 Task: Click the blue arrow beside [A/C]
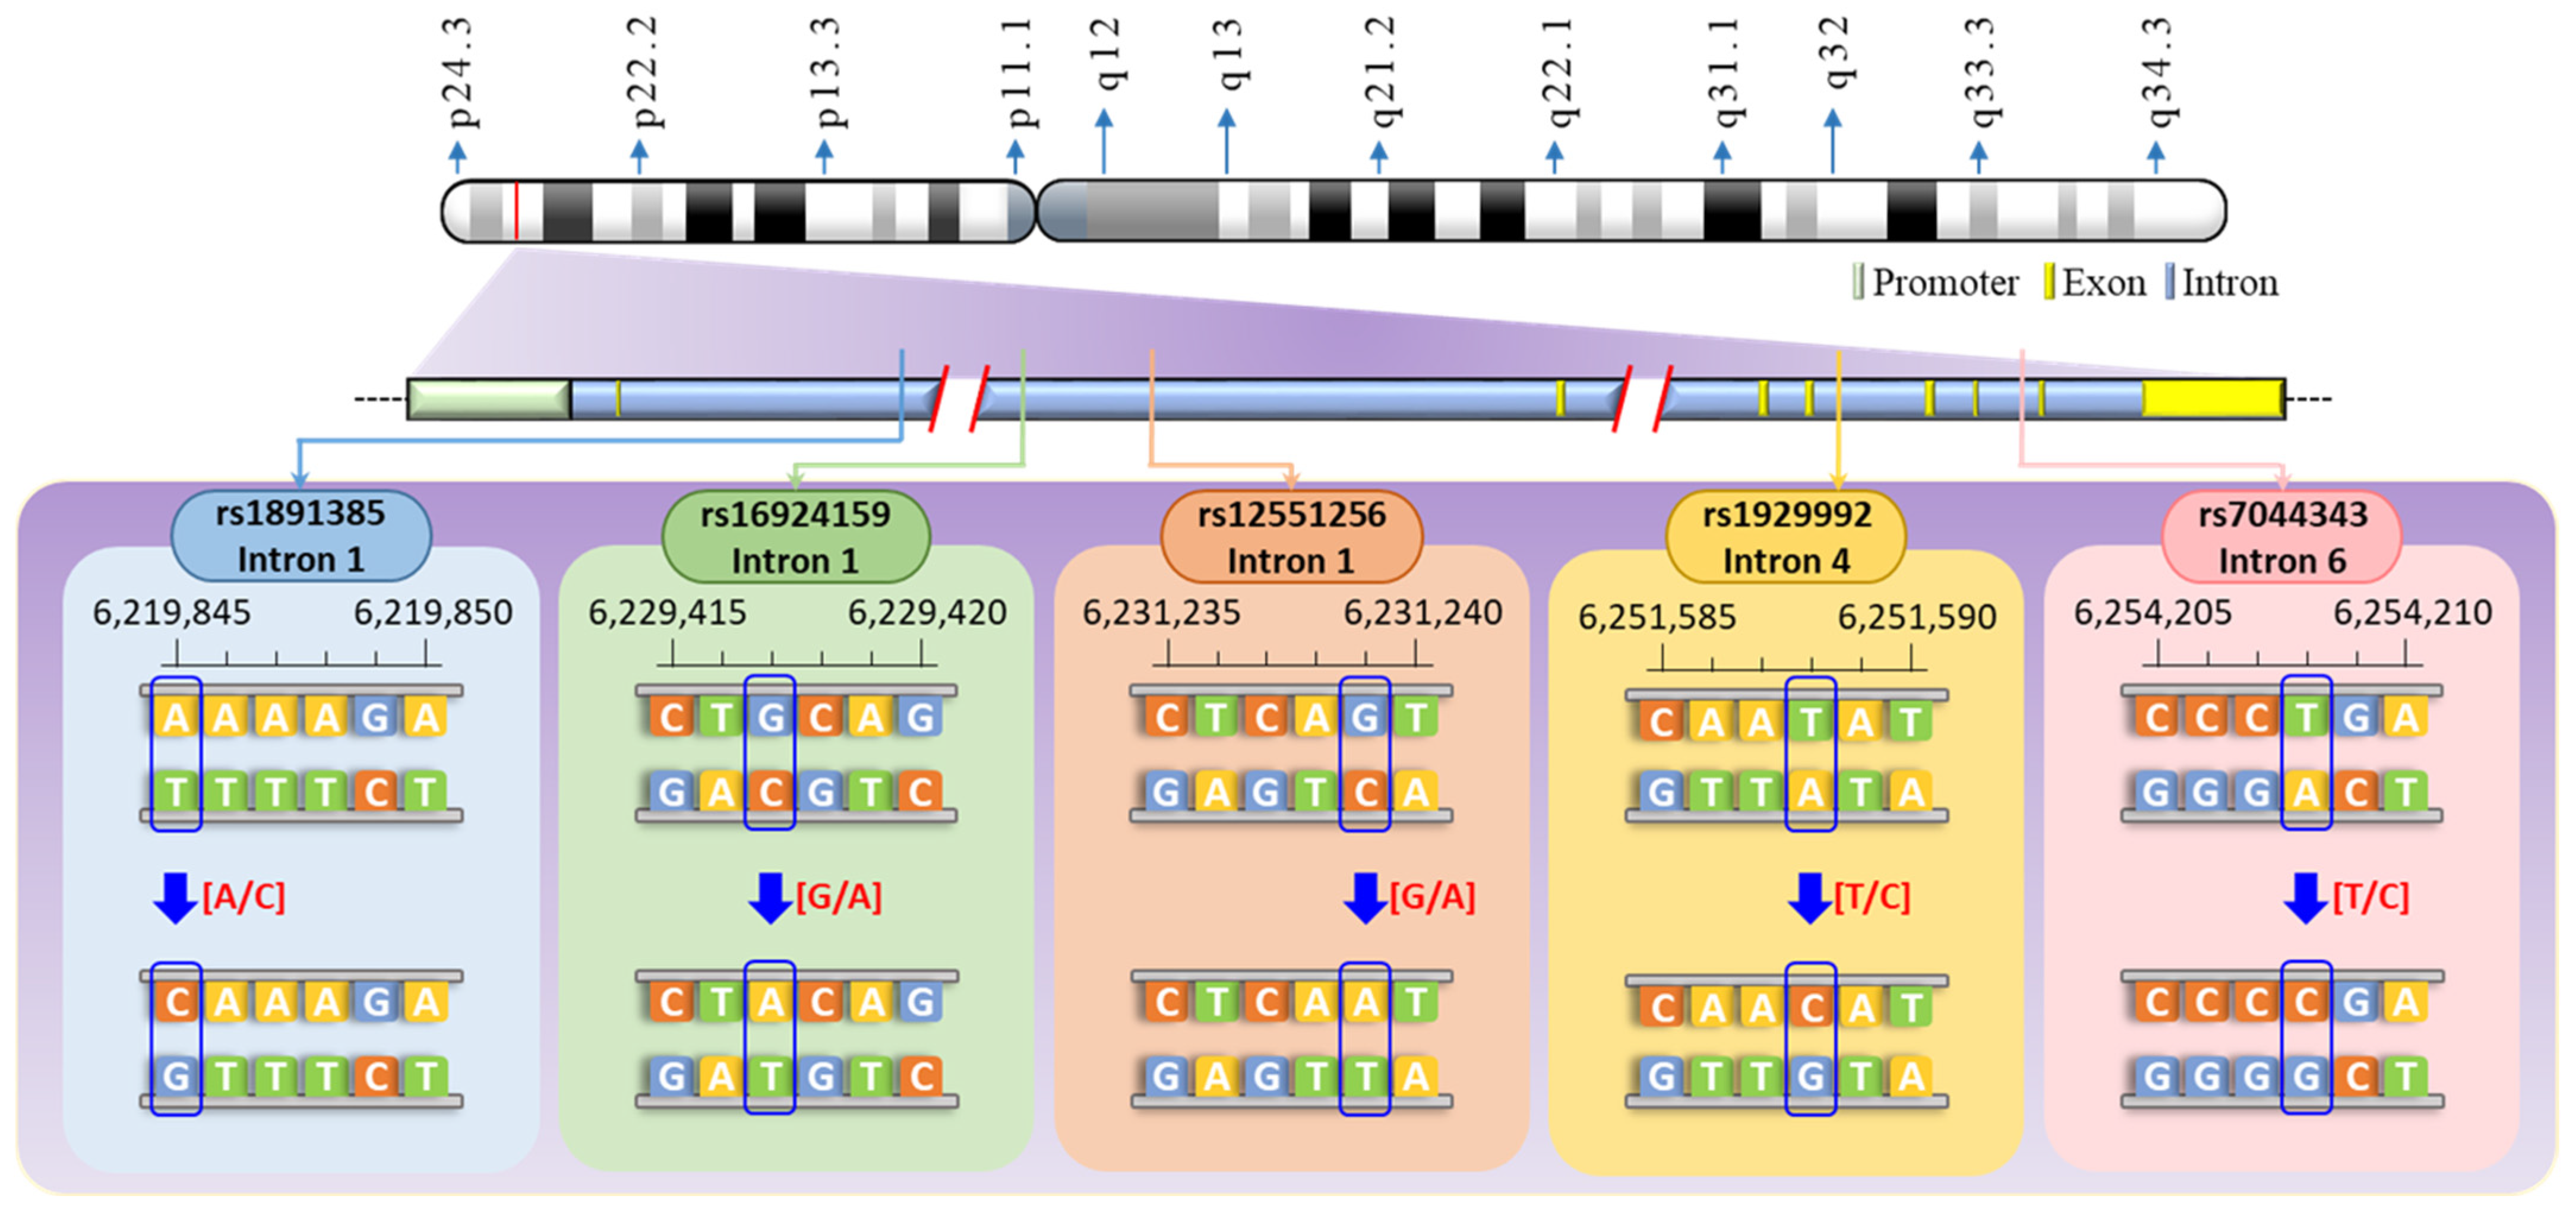[175, 897]
